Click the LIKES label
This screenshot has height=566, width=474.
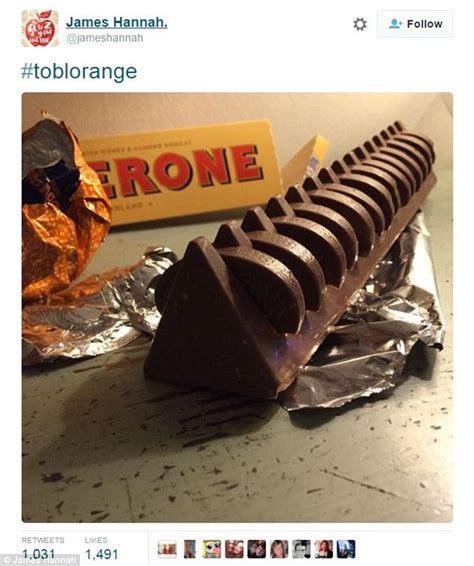tap(96, 540)
